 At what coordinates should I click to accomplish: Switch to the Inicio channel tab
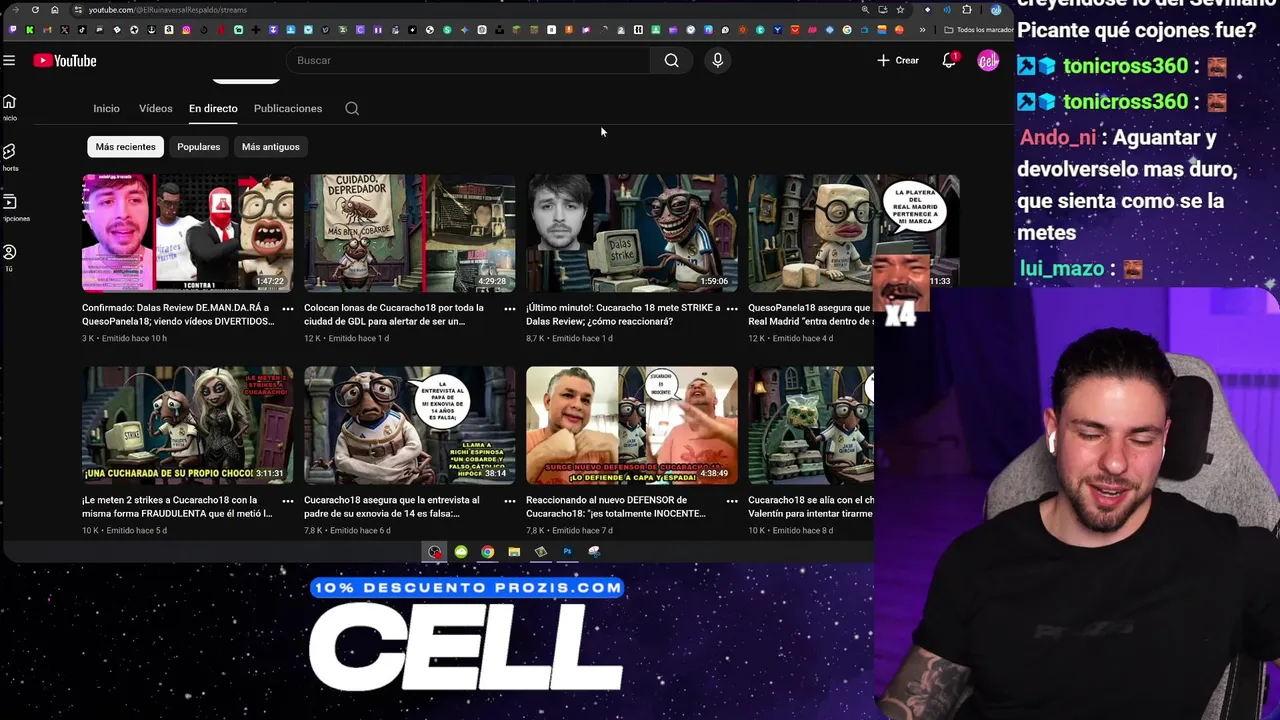coord(106,108)
